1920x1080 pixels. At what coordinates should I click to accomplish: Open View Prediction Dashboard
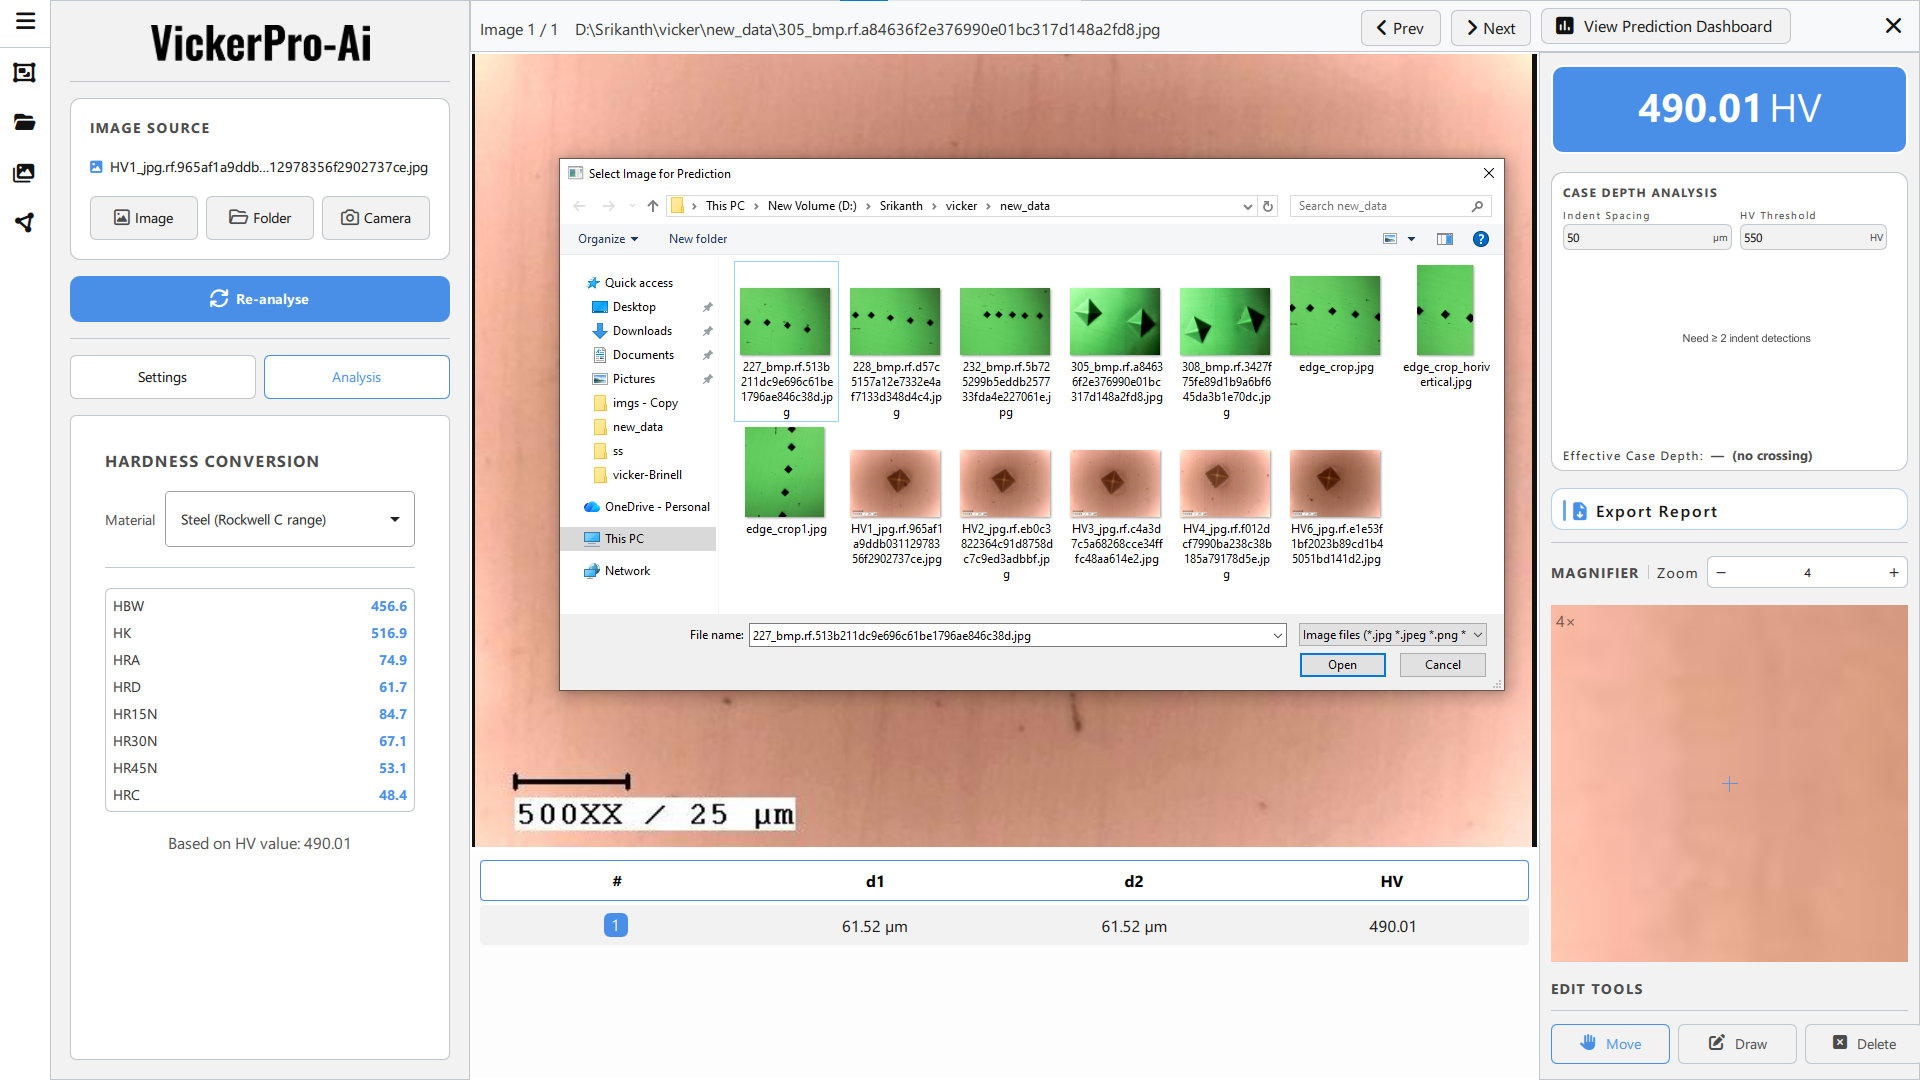(x=1665, y=27)
